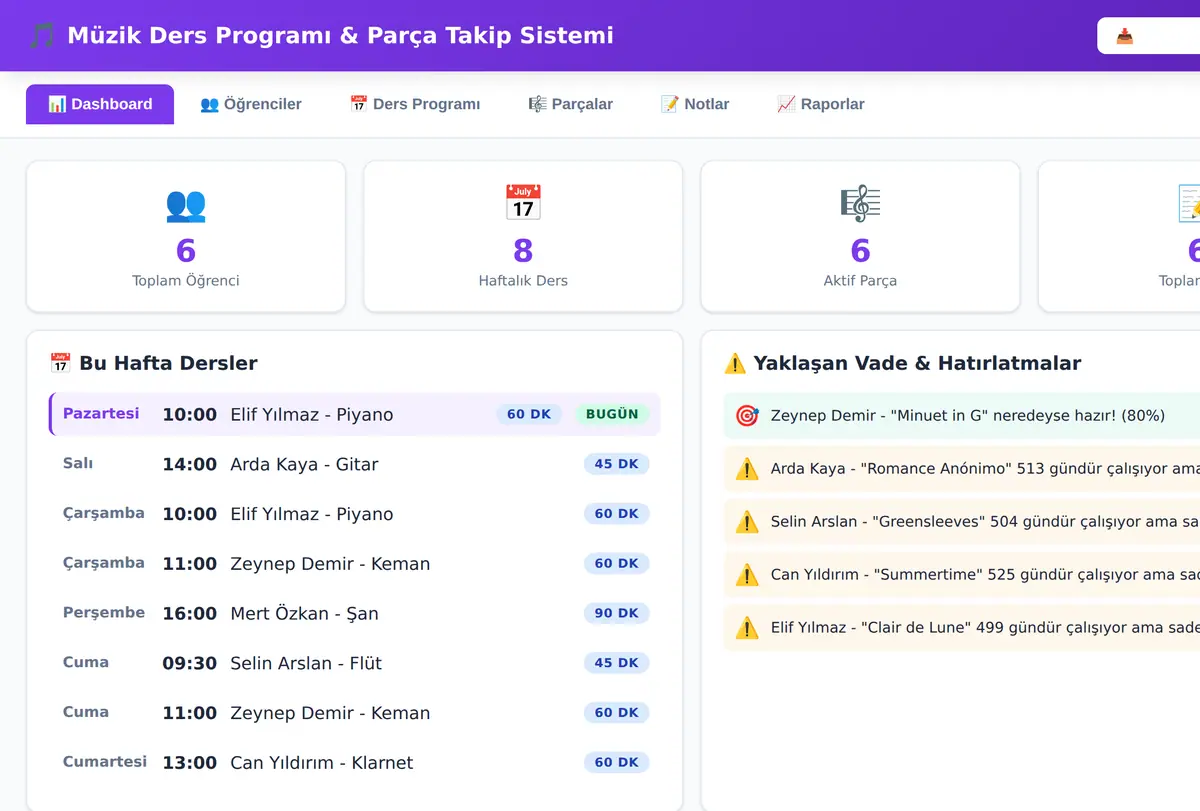
Task: Click the Yaklaşan Vade & Hatırlatmalar heading
Action: (x=917, y=363)
